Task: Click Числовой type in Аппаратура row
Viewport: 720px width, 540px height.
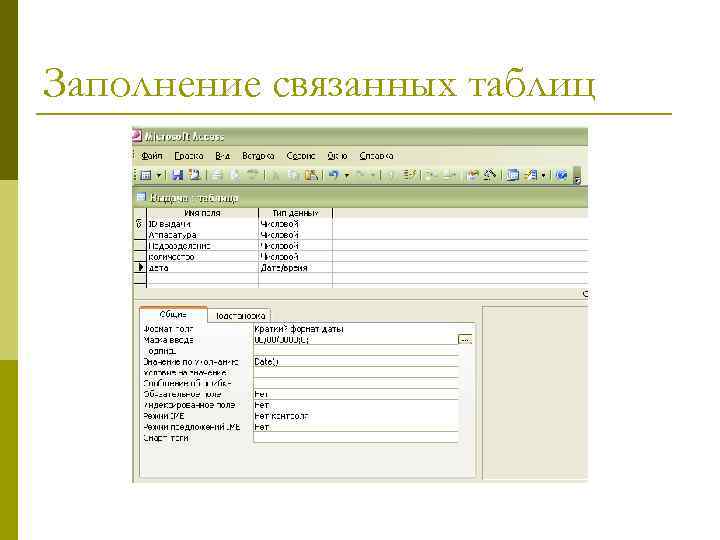Action: 295,235
